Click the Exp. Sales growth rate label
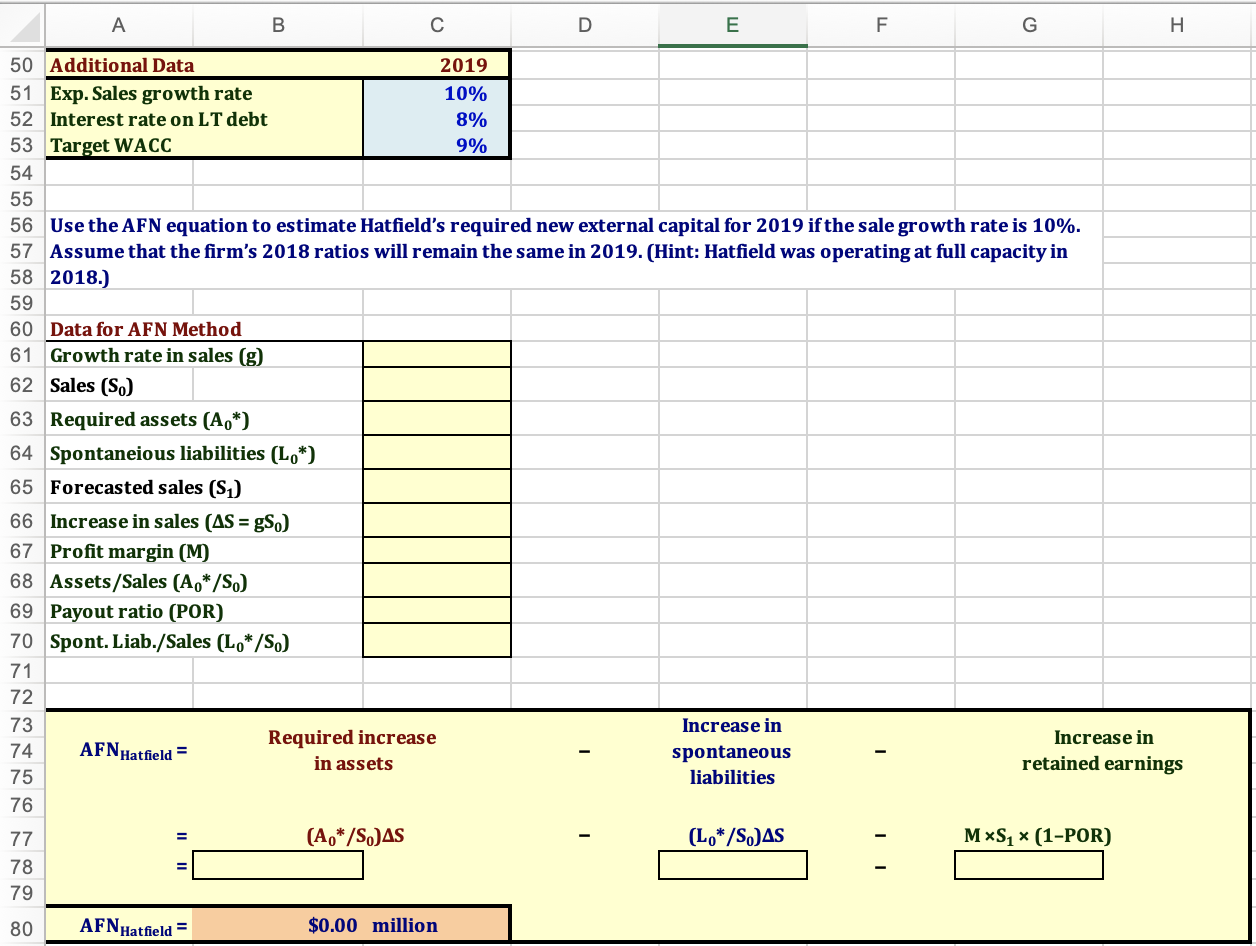Viewport: 1256px width, 946px height. tap(151, 93)
